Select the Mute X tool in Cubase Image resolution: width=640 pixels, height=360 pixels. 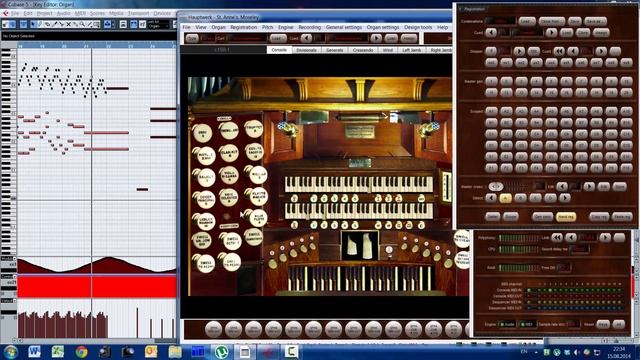[x=69, y=24]
